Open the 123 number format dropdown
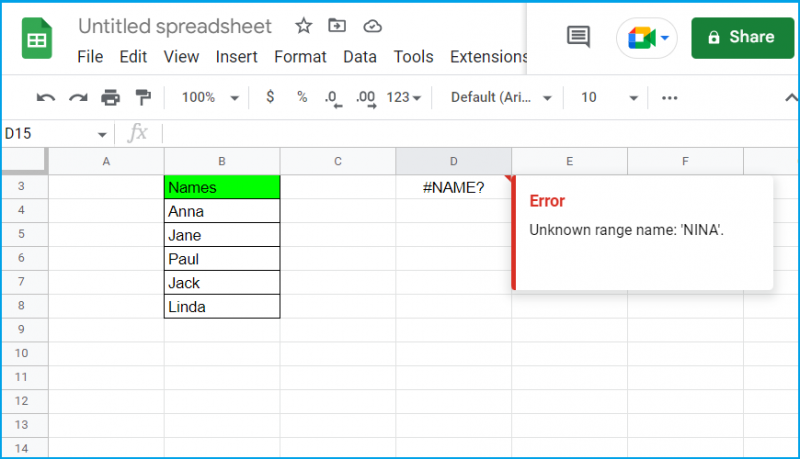This screenshot has width=800, height=459. click(x=403, y=97)
